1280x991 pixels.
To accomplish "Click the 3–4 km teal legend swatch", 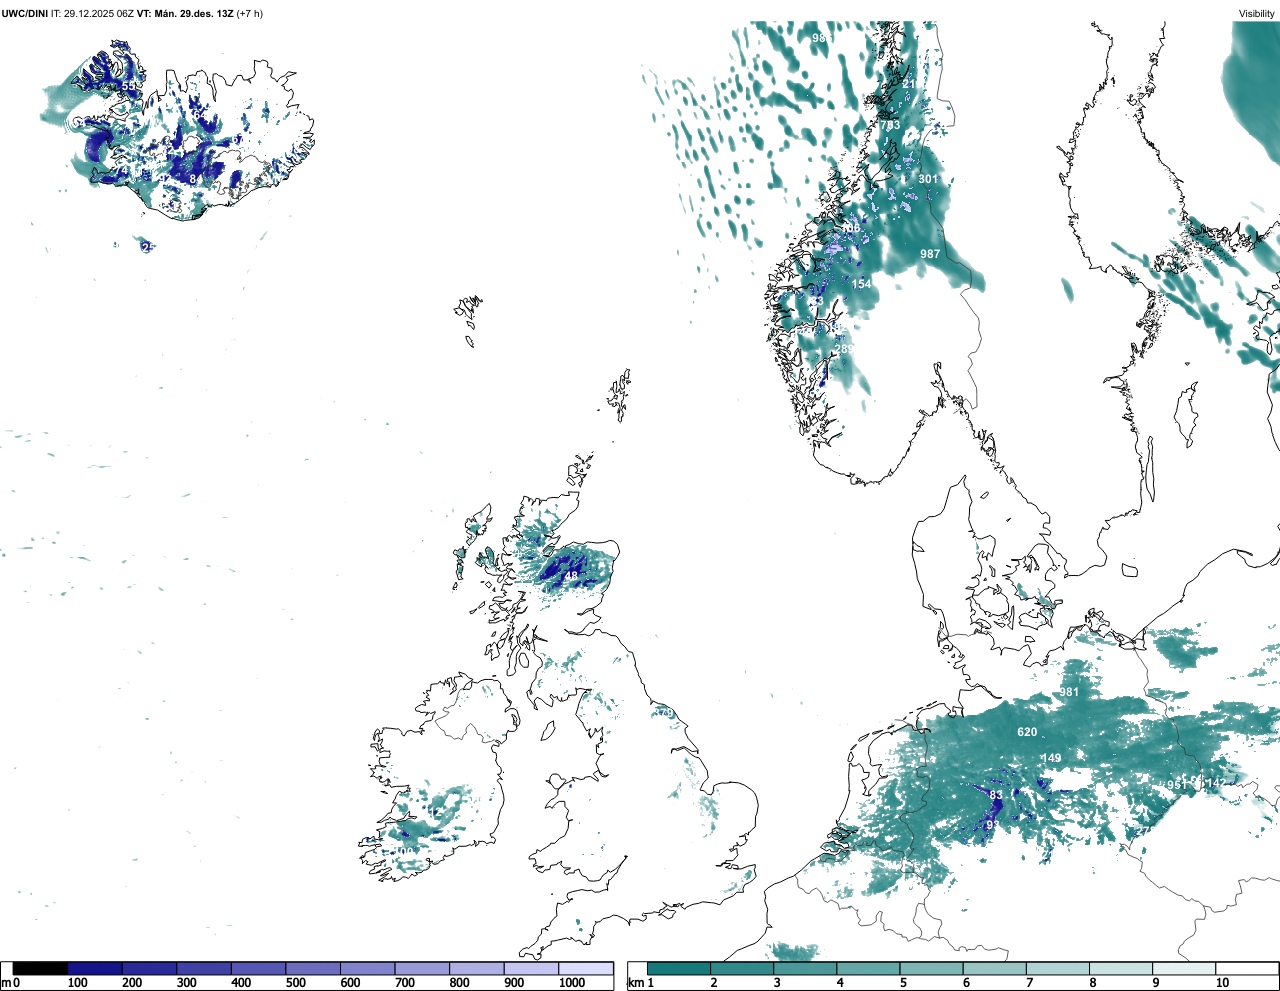I will click(x=805, y=968).
